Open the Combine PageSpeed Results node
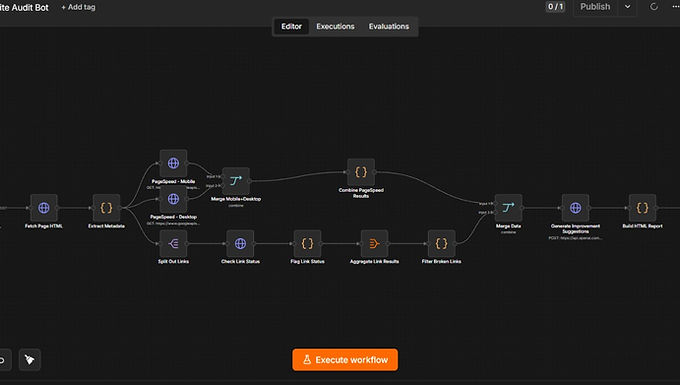 pyautogui.click(x=361, y=172)
